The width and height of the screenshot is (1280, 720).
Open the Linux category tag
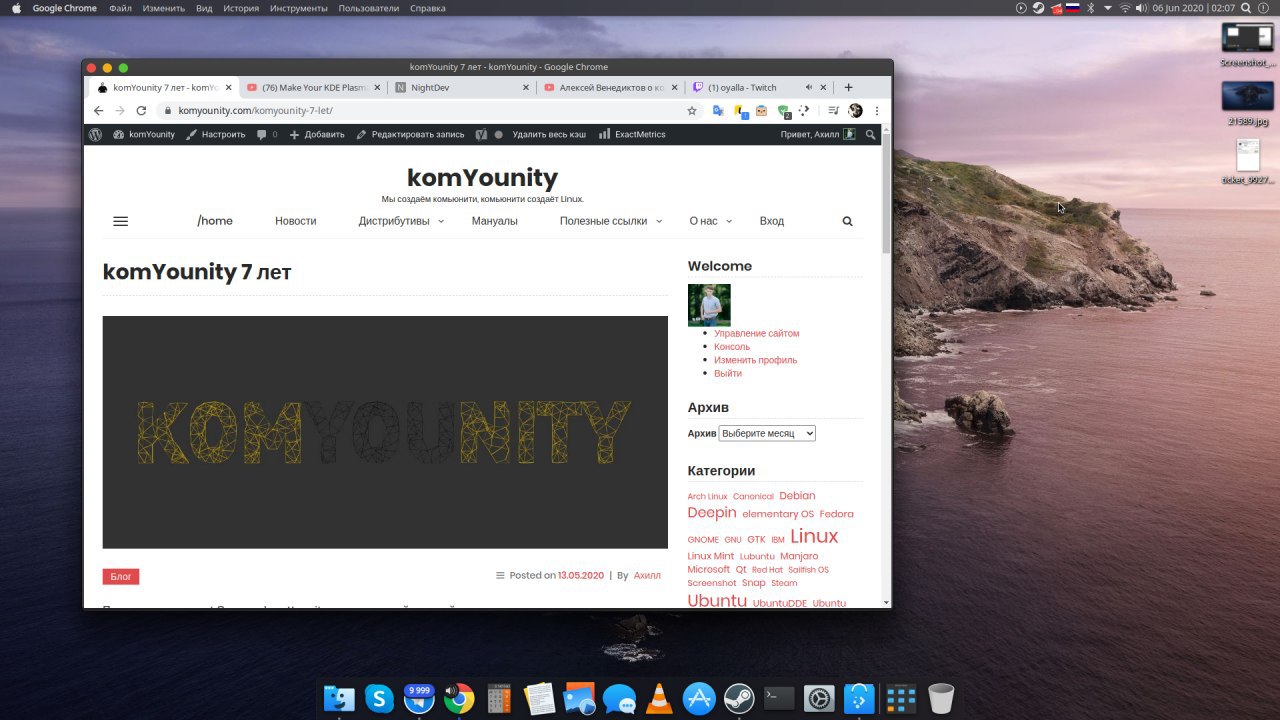pyautogui.click(x=814, y=537)
